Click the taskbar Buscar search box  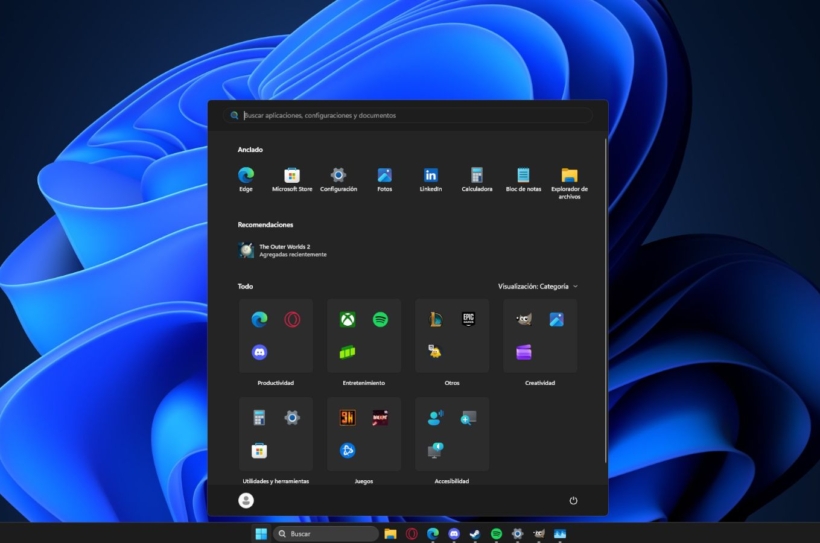[x=326, y=534]
